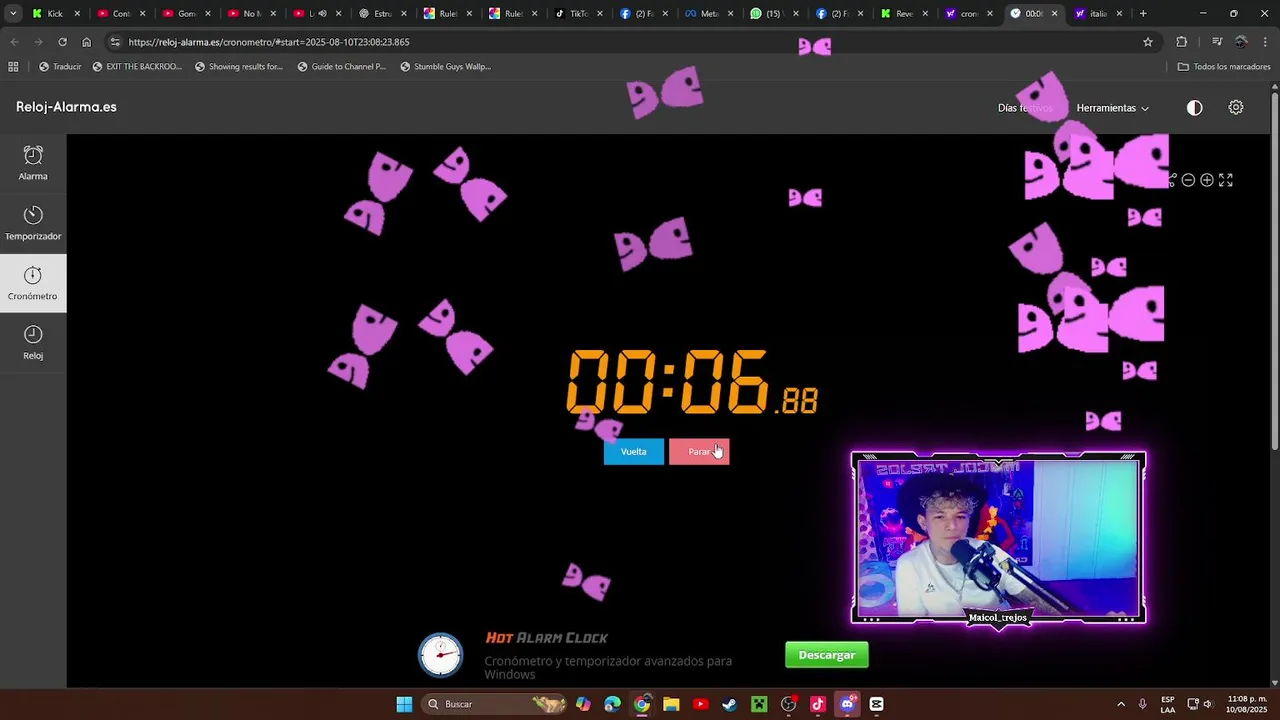
Task: Click the Maicol_trejos webcam overlay
Action: [998, 538]
